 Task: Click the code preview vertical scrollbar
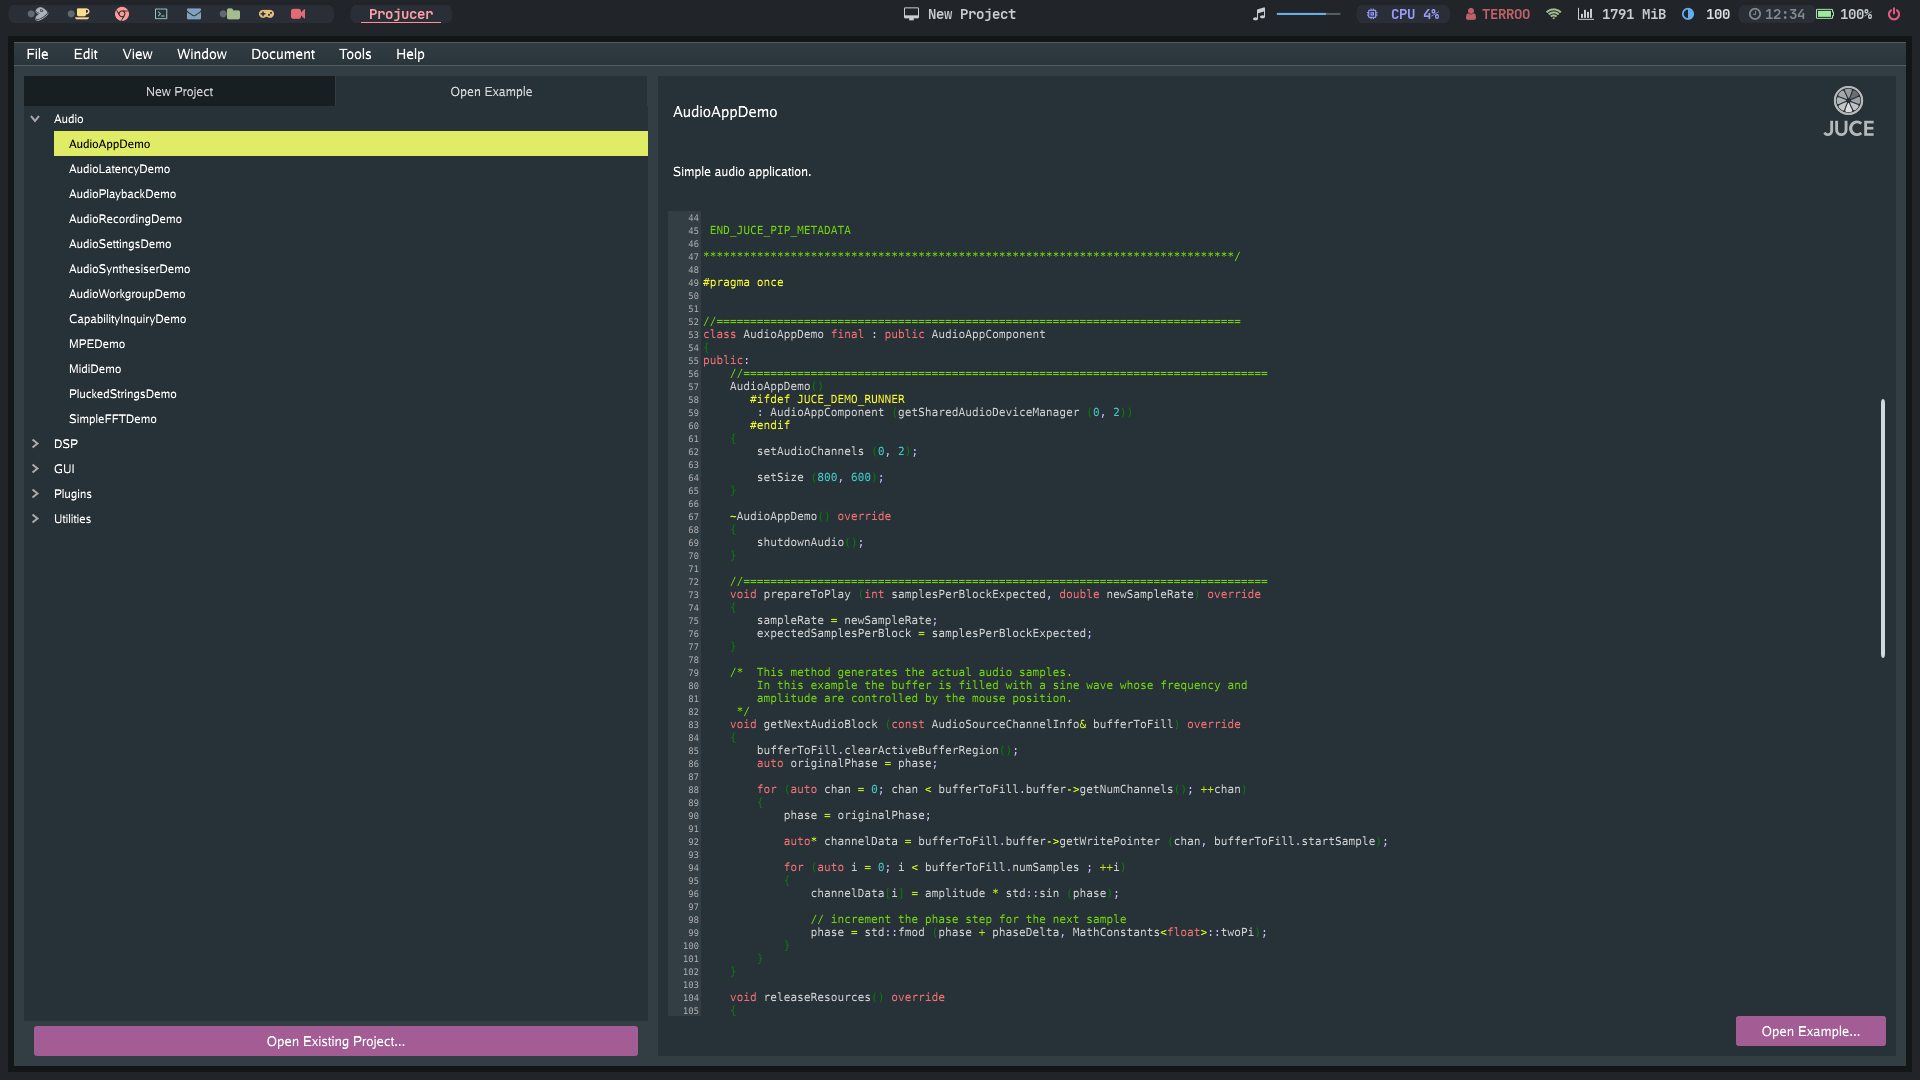pyautogui.click(x=1882, y=528)
